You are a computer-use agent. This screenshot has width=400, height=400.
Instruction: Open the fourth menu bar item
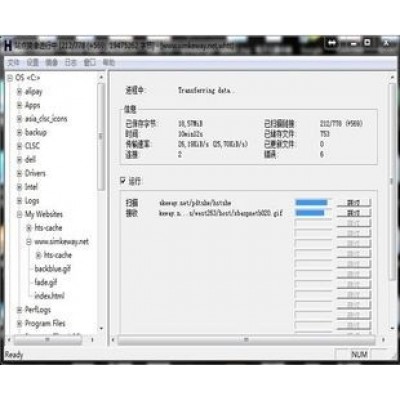click(71, 62)
